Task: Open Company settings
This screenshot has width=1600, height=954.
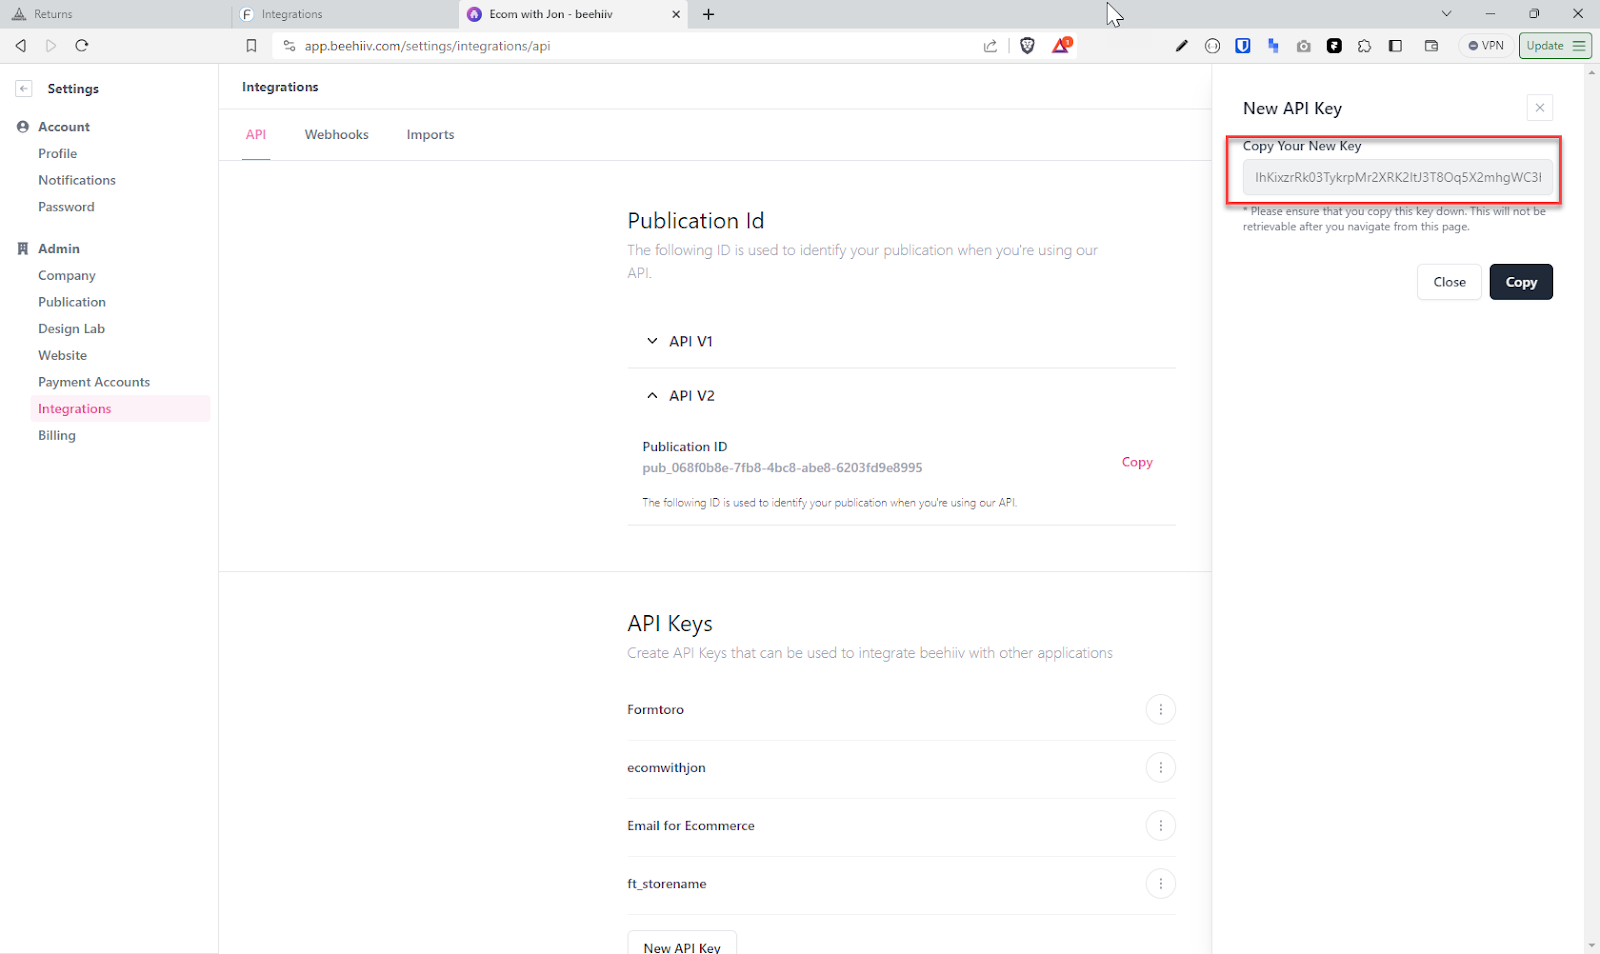Action: coord(67,275)
